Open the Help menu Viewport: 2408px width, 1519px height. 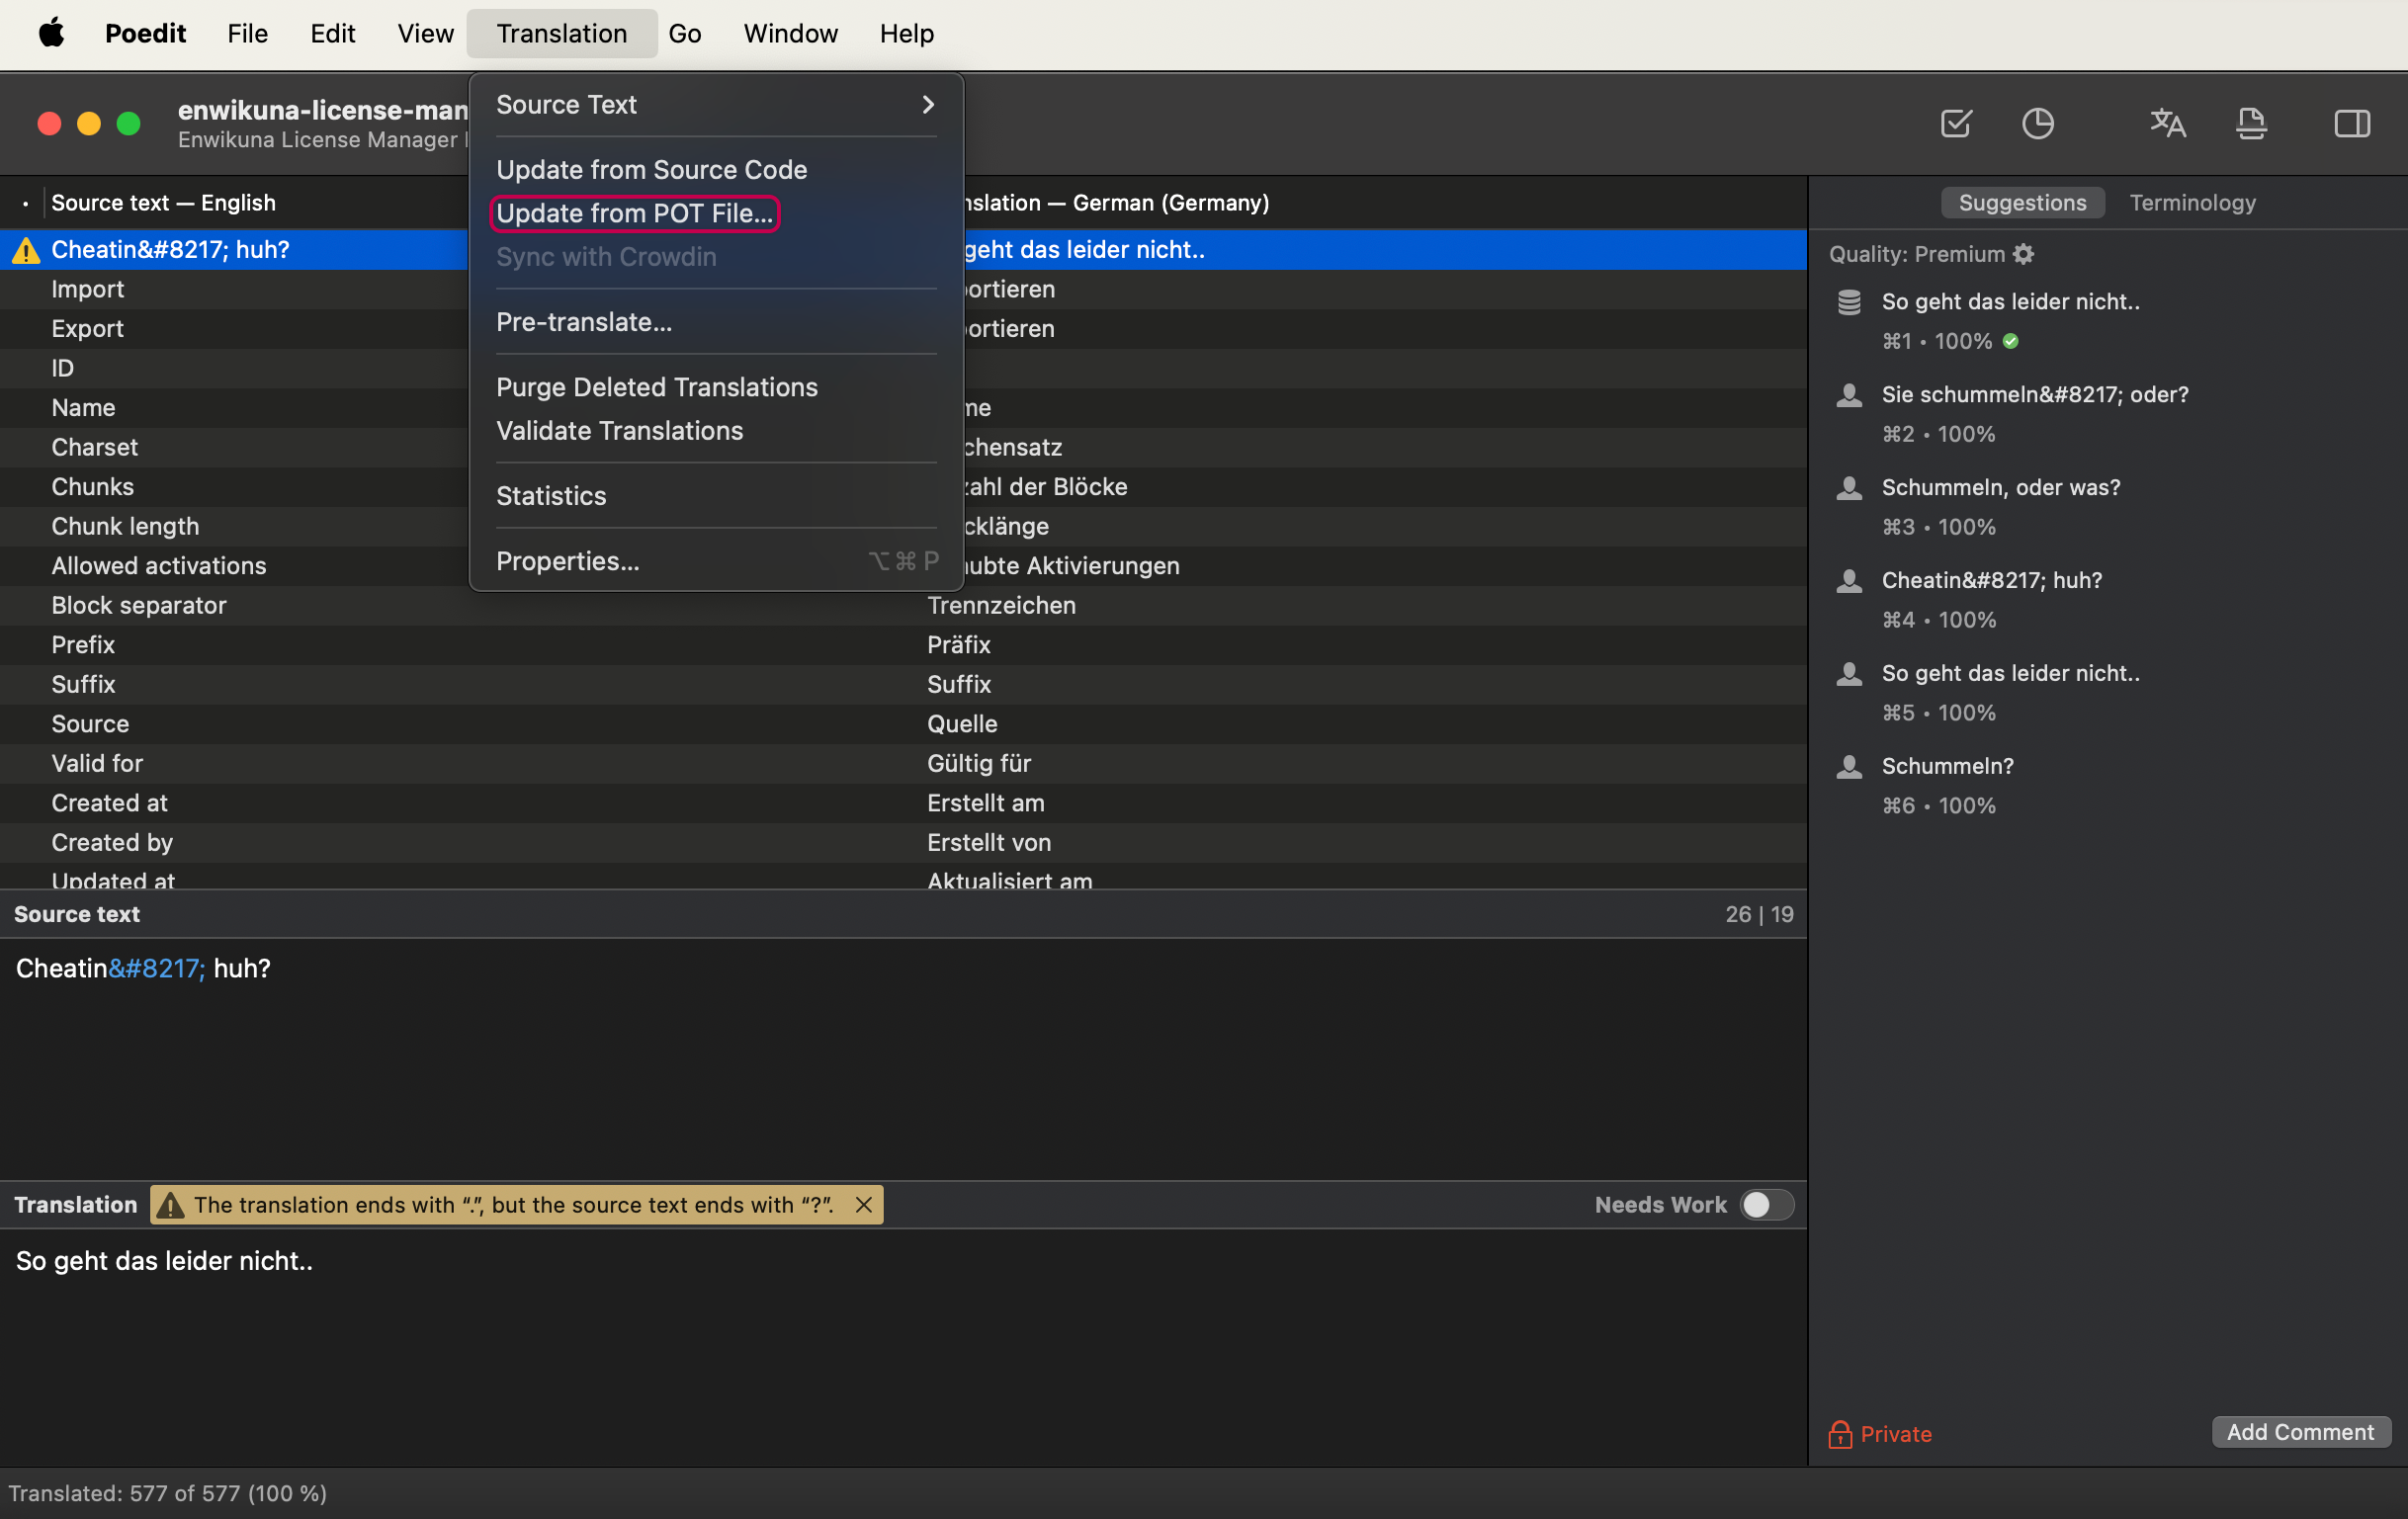(906, 33)
